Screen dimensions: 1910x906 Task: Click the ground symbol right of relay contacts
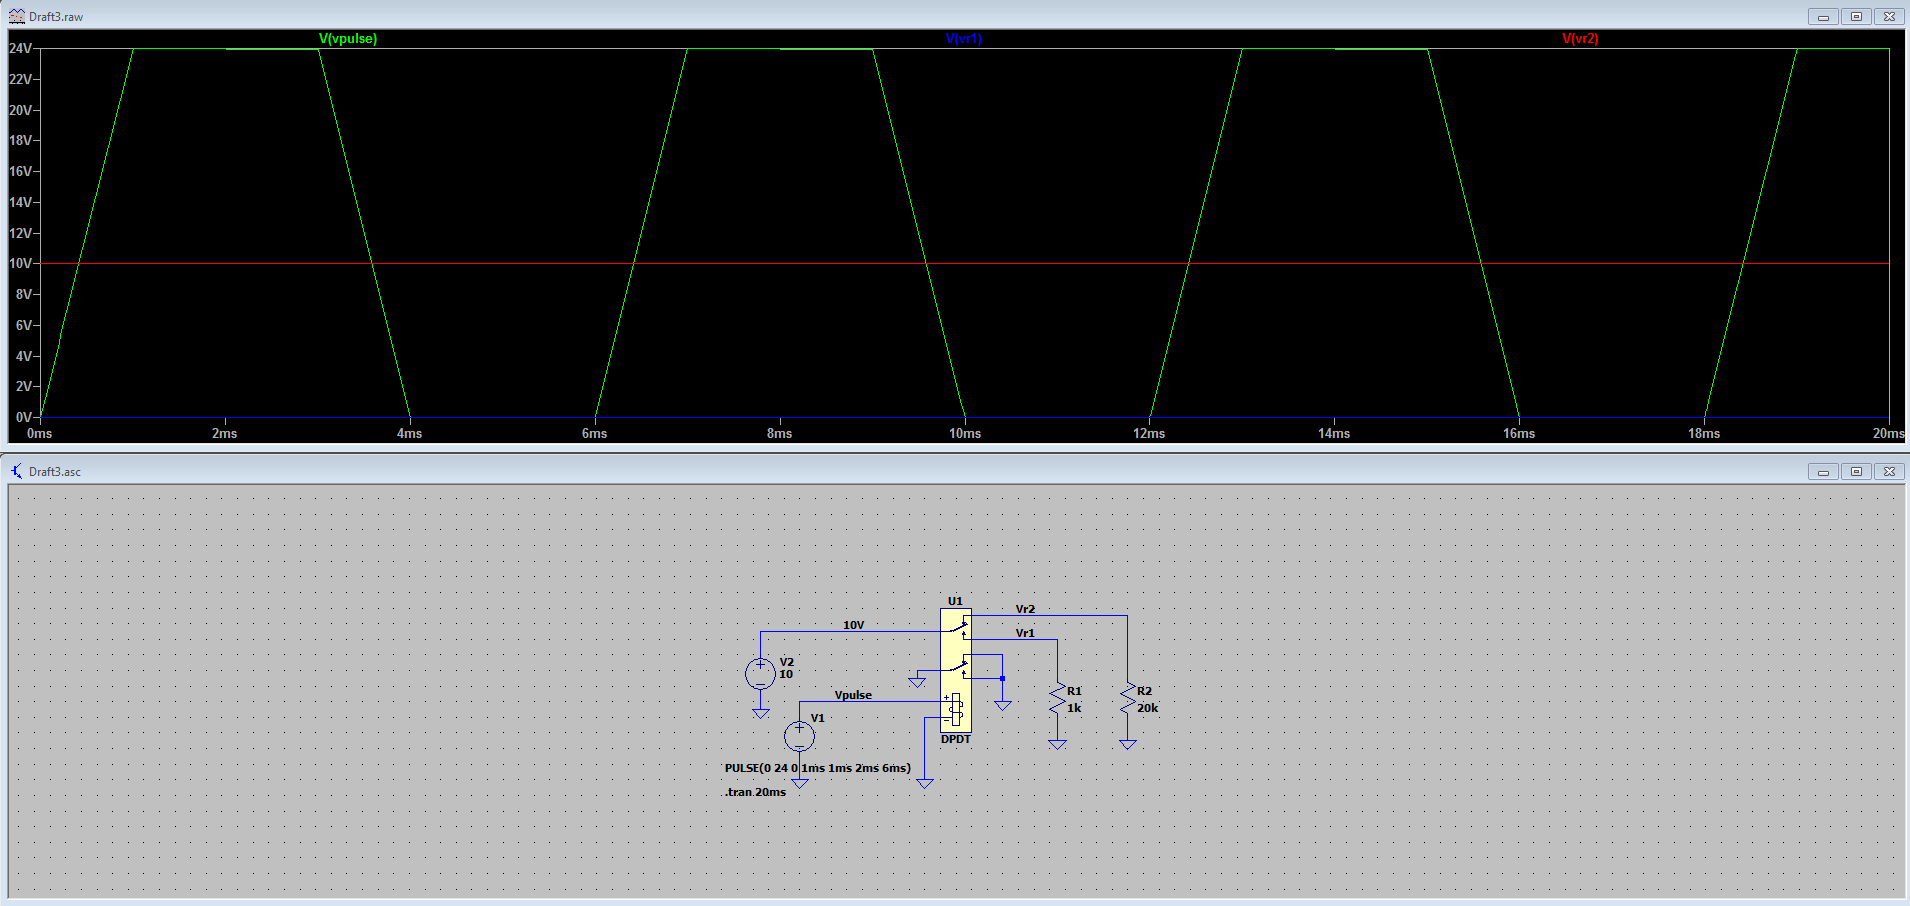click(x=1003, y=706)
